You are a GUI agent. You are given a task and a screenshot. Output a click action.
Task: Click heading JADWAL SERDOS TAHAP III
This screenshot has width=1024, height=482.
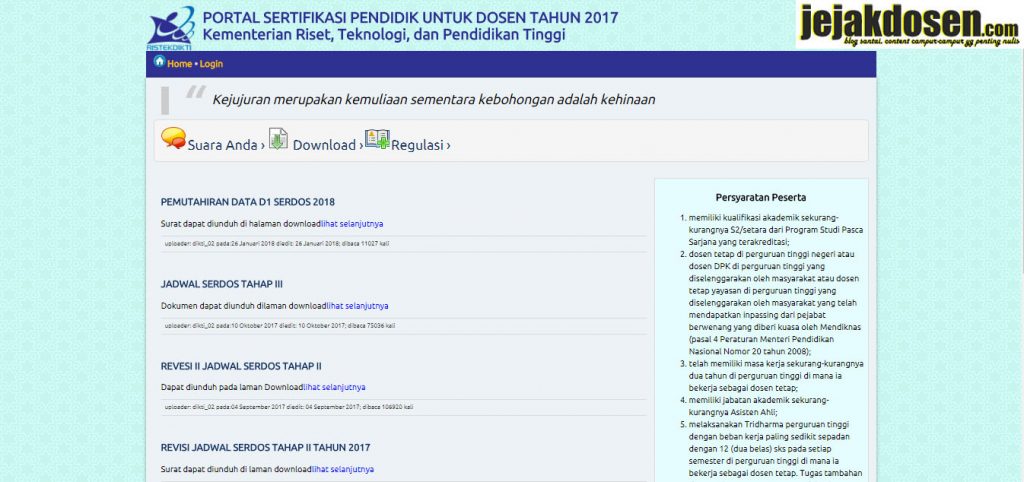coord(221,284)
